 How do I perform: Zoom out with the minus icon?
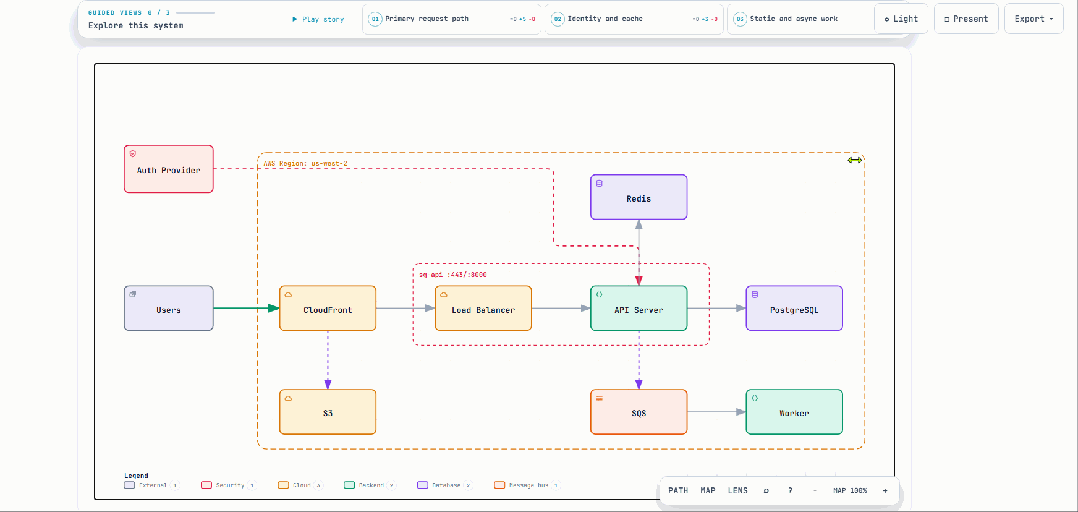point(815,491)
